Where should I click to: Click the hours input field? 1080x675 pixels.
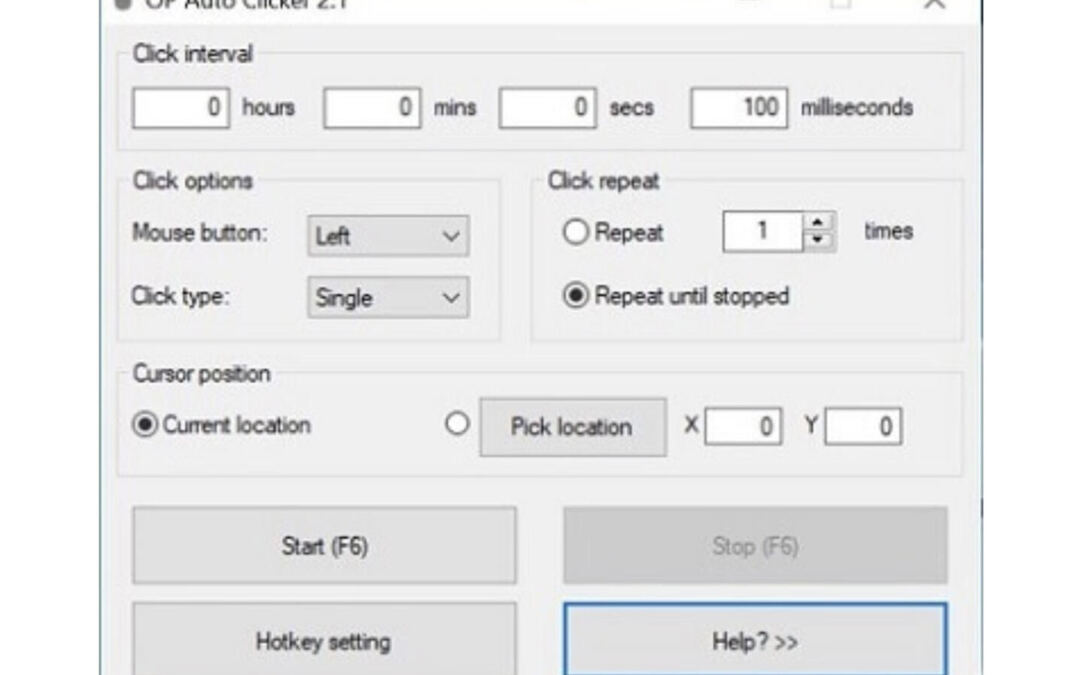[x=181, y=108]
